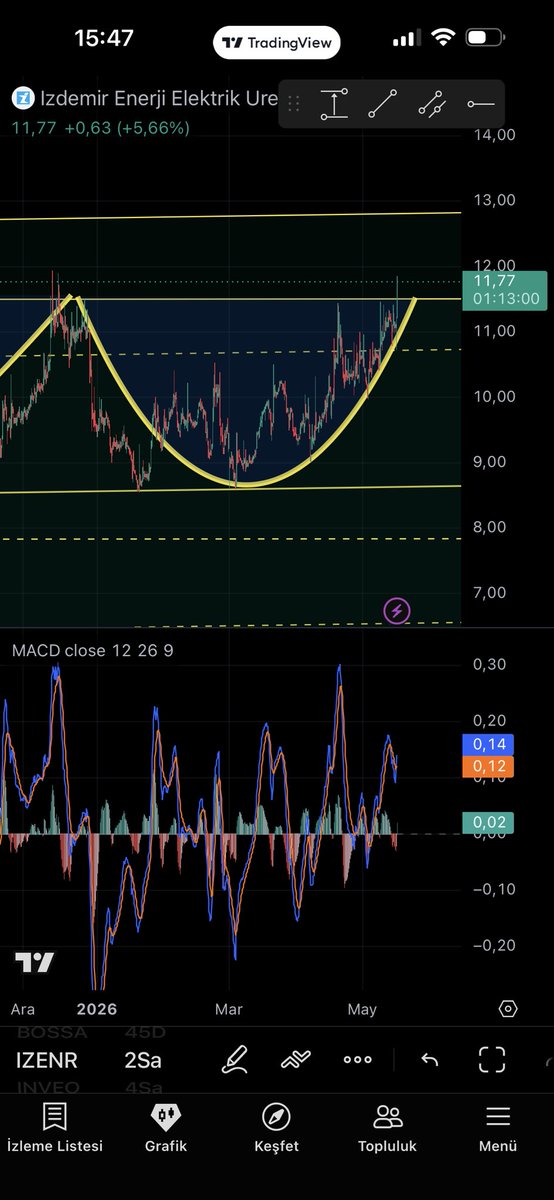Viewport: 554px width, 1200px height.
Task: Tap the Mar label on time axis
Action: click(228, 1009)
